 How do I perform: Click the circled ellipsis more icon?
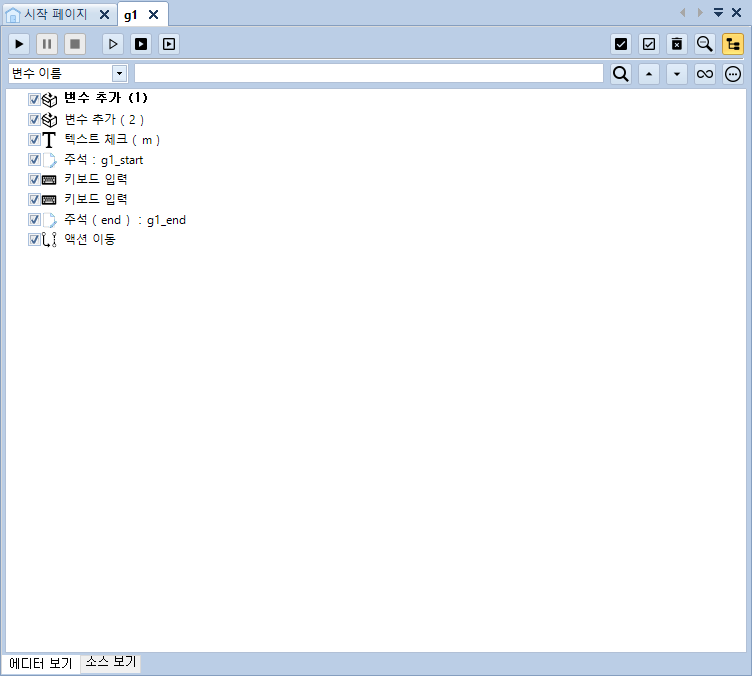tap(733, 74)
